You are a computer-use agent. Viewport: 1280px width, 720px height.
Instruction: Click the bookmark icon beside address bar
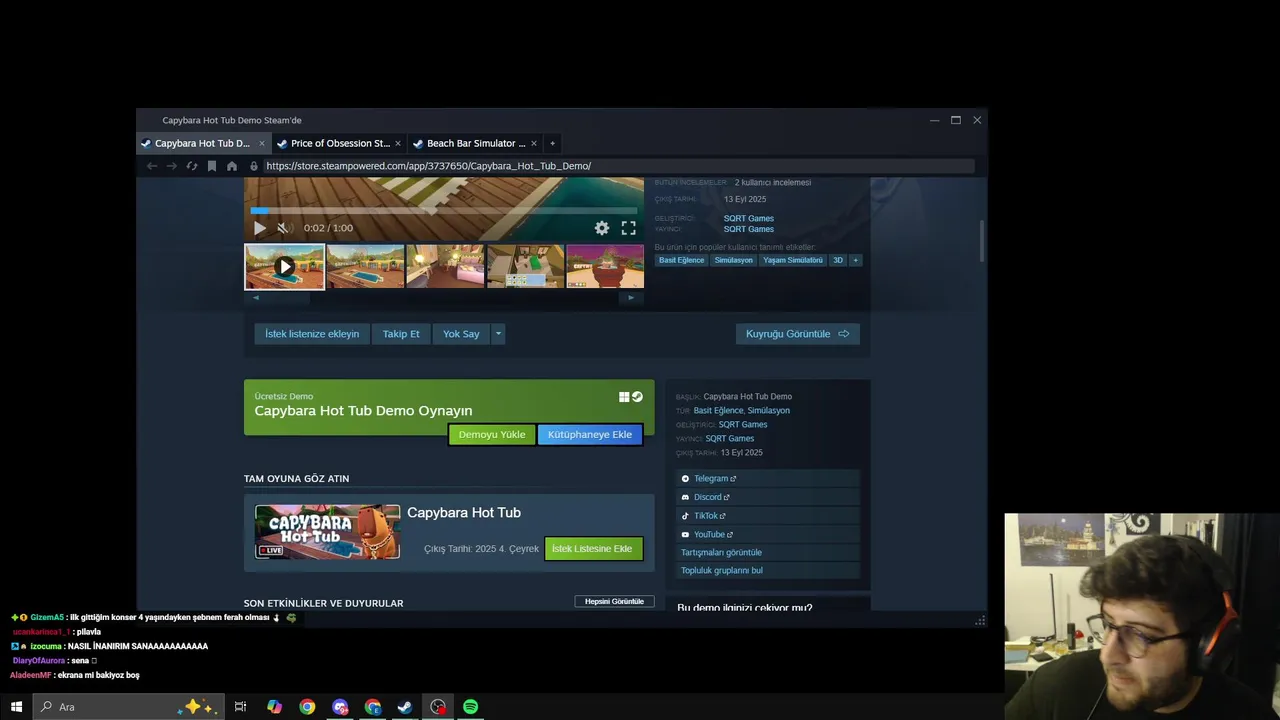[x=212, y=166]
